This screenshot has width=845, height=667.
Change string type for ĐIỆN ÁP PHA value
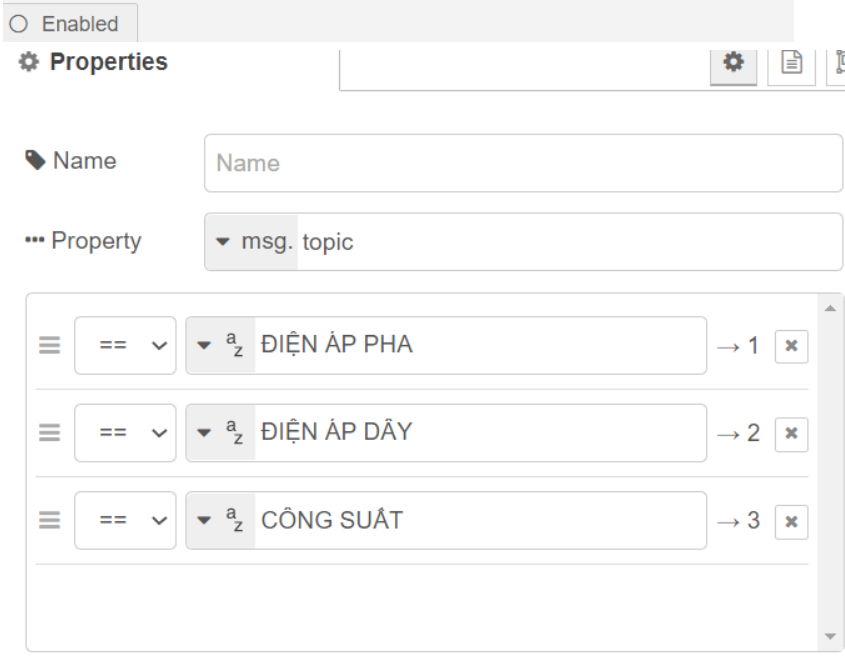pos(221,346)
